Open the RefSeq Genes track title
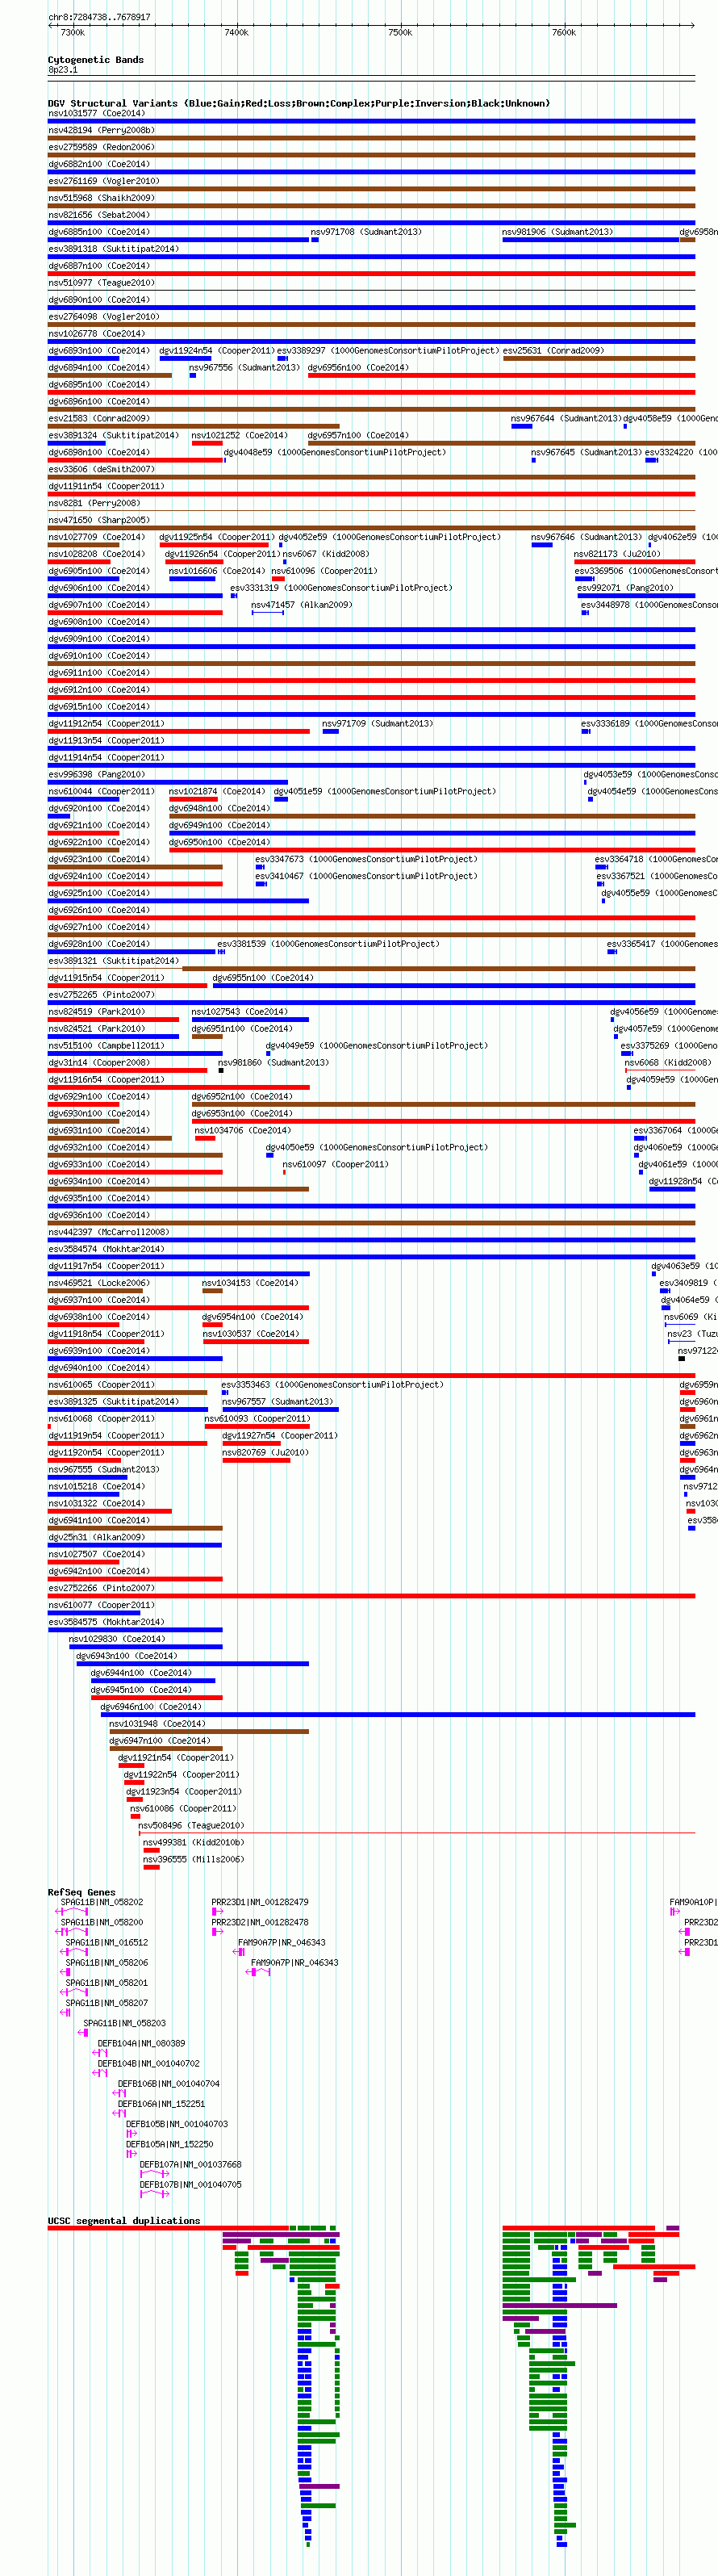Image resolution: width=718 pixels, height=2576 pixels. 82,1892
